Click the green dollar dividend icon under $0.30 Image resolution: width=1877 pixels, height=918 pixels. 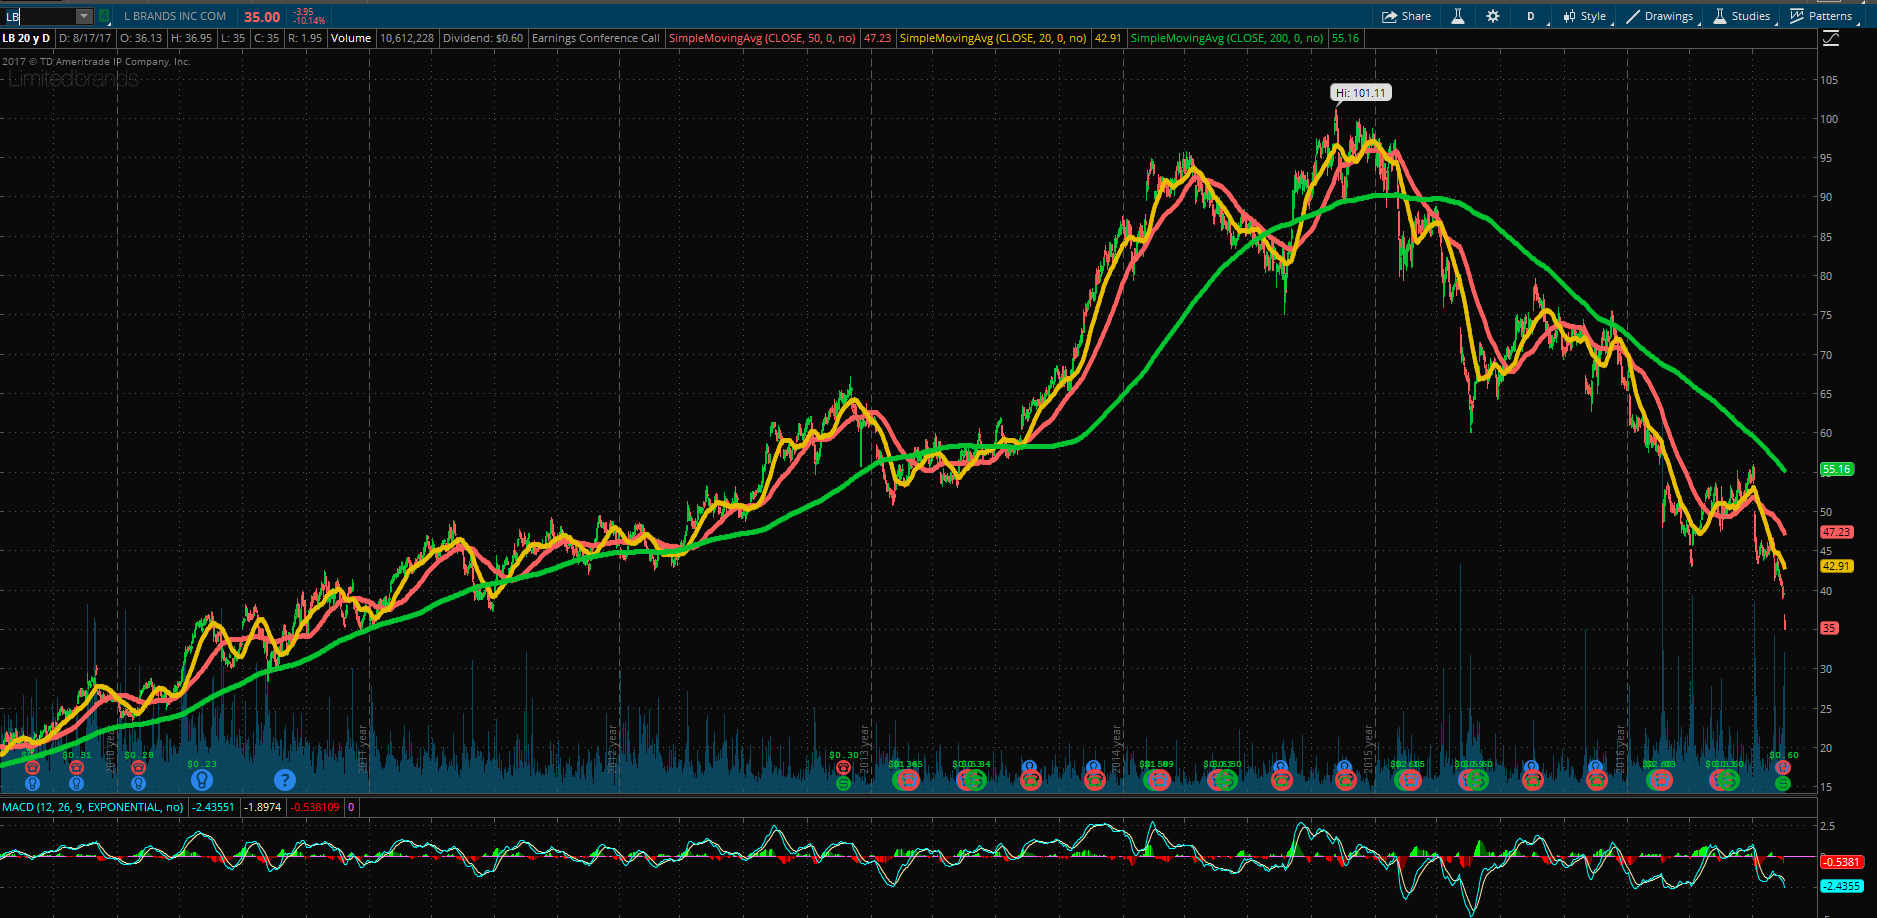[x=843, y=783]
